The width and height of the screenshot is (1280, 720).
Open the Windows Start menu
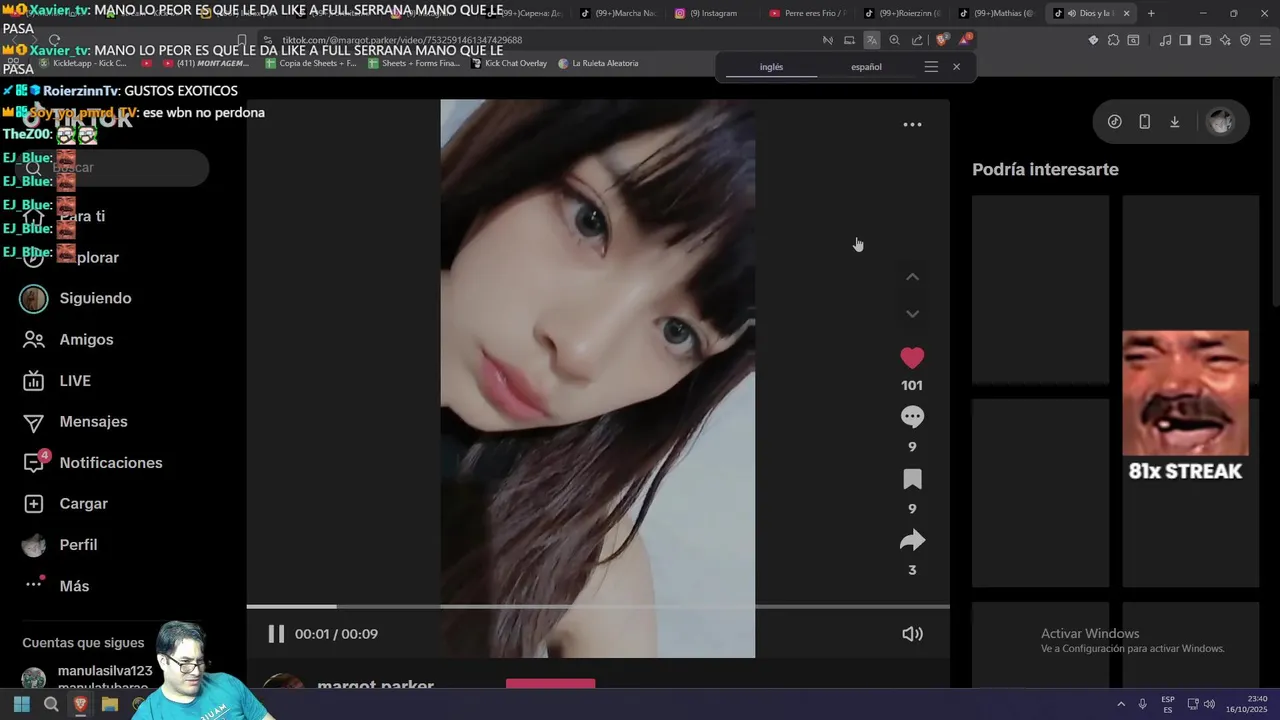coord(21,705)
